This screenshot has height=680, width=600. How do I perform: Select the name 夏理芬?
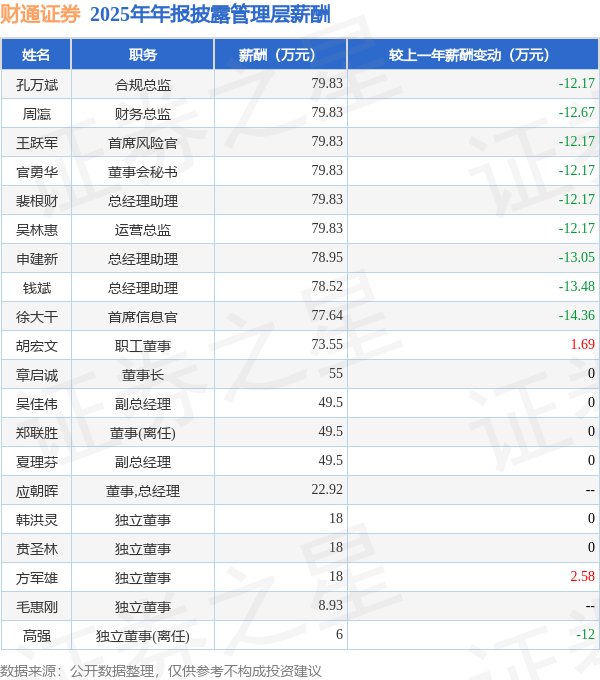tap(37, 462)
